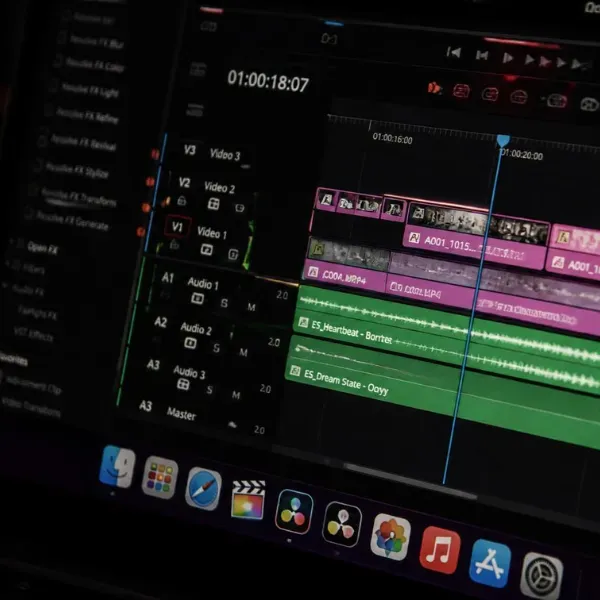Solo the Audio 3 track
The width and height of the screenshot is (600, 600).
(x=210, y=390)
